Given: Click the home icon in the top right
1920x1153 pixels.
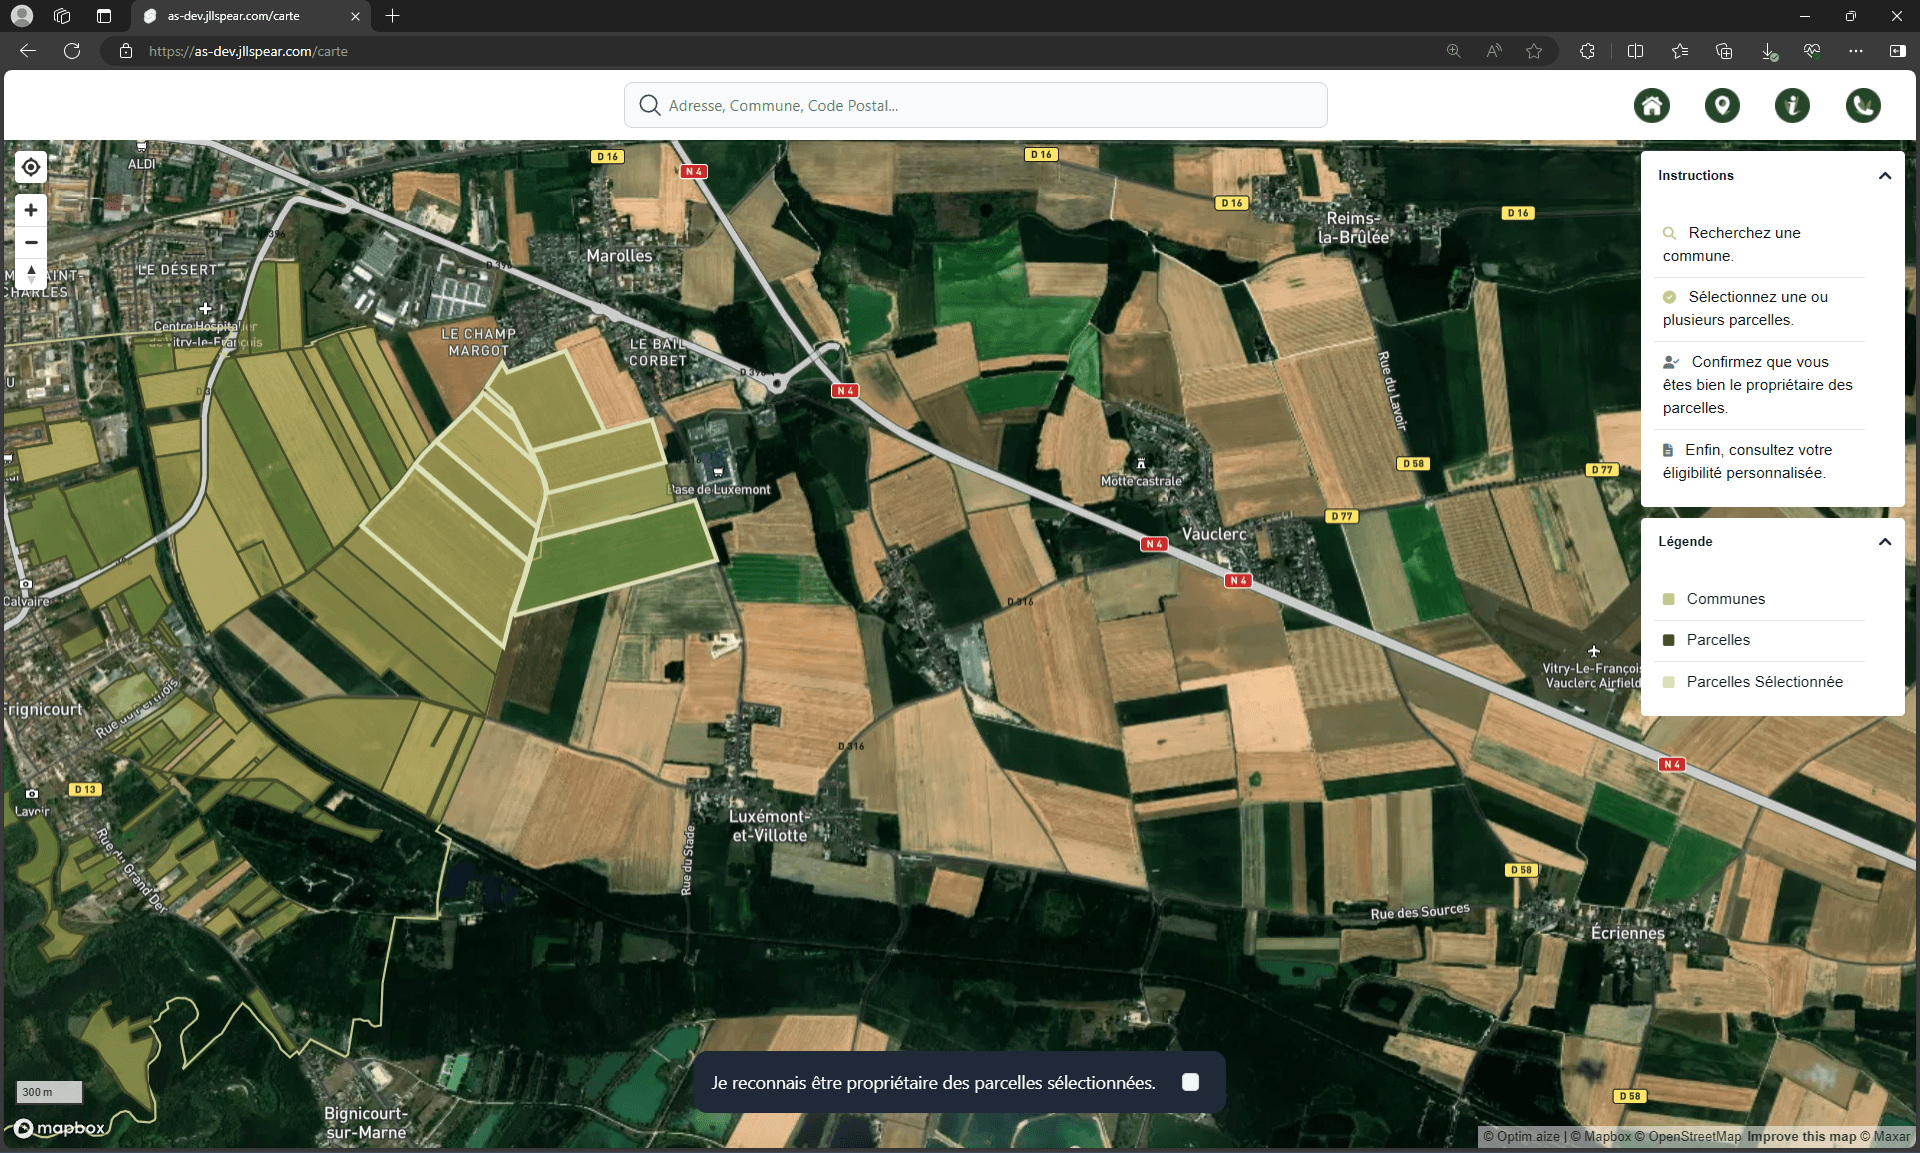Looking at the screenshot, I should (x=1651, y=105).
